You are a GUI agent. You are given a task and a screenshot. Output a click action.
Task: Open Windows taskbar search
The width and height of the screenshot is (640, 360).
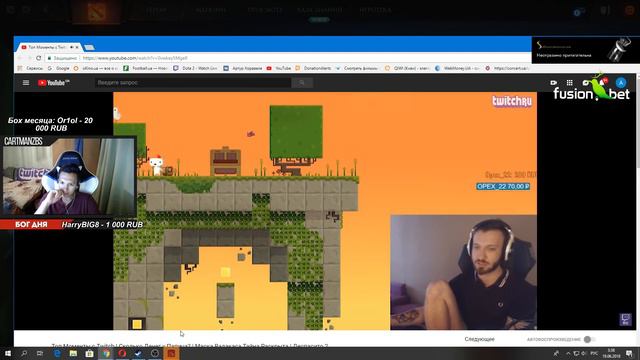(24, 353)
